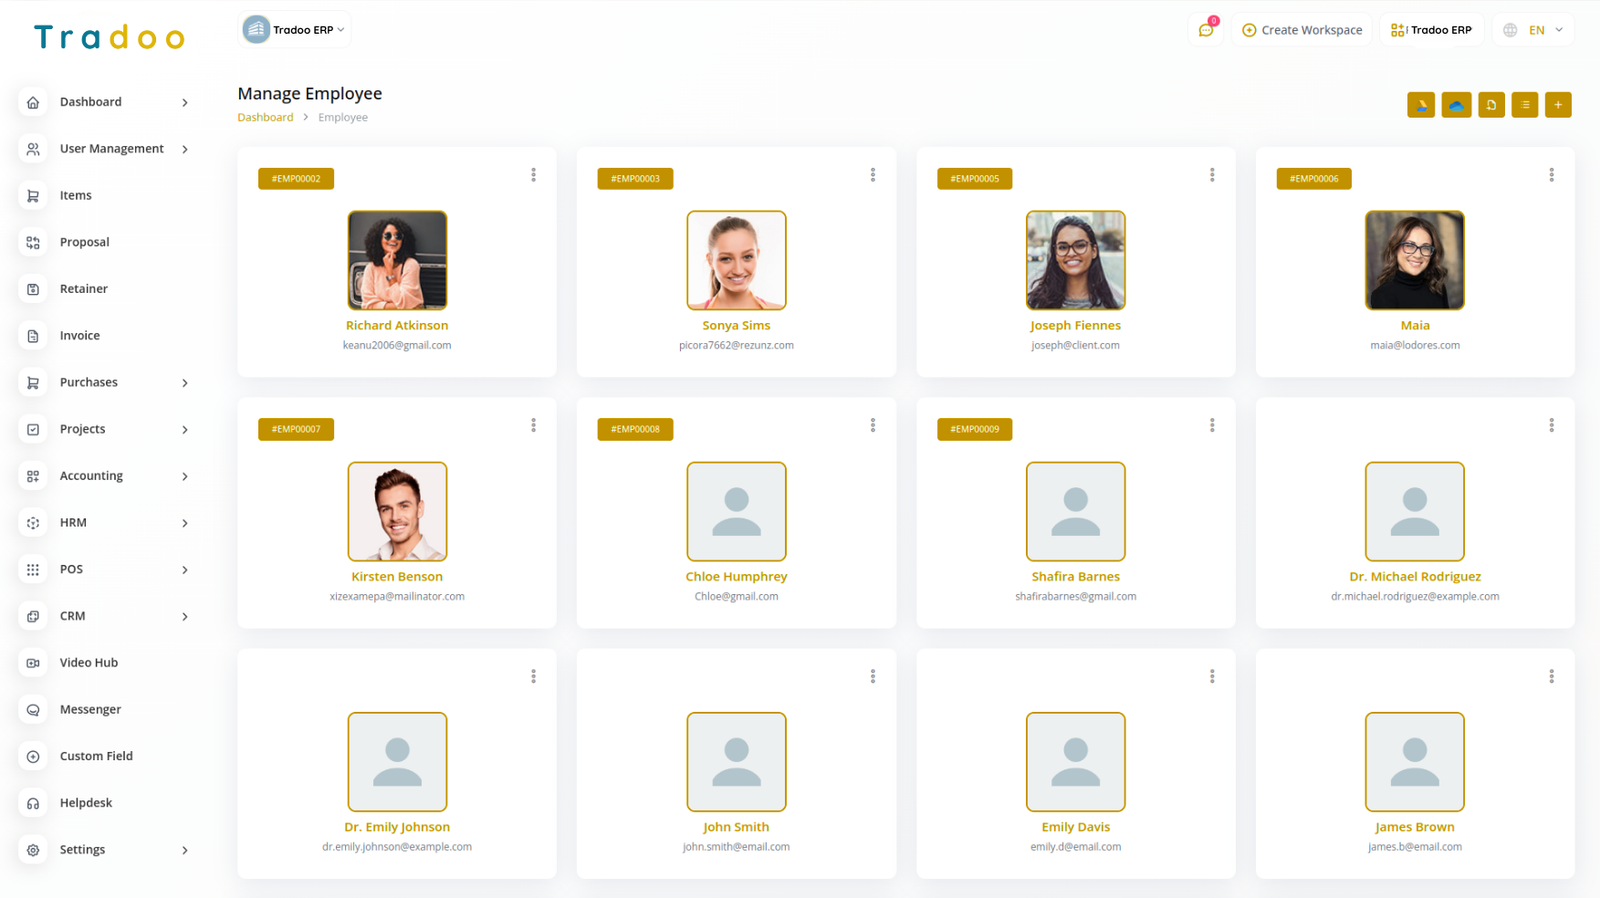
Task: Click the Create Workspace button
Action: [1302, 30]
